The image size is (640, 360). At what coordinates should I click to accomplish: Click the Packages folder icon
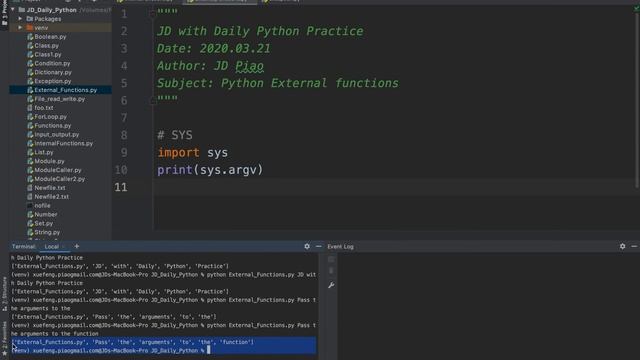point(29,19)
